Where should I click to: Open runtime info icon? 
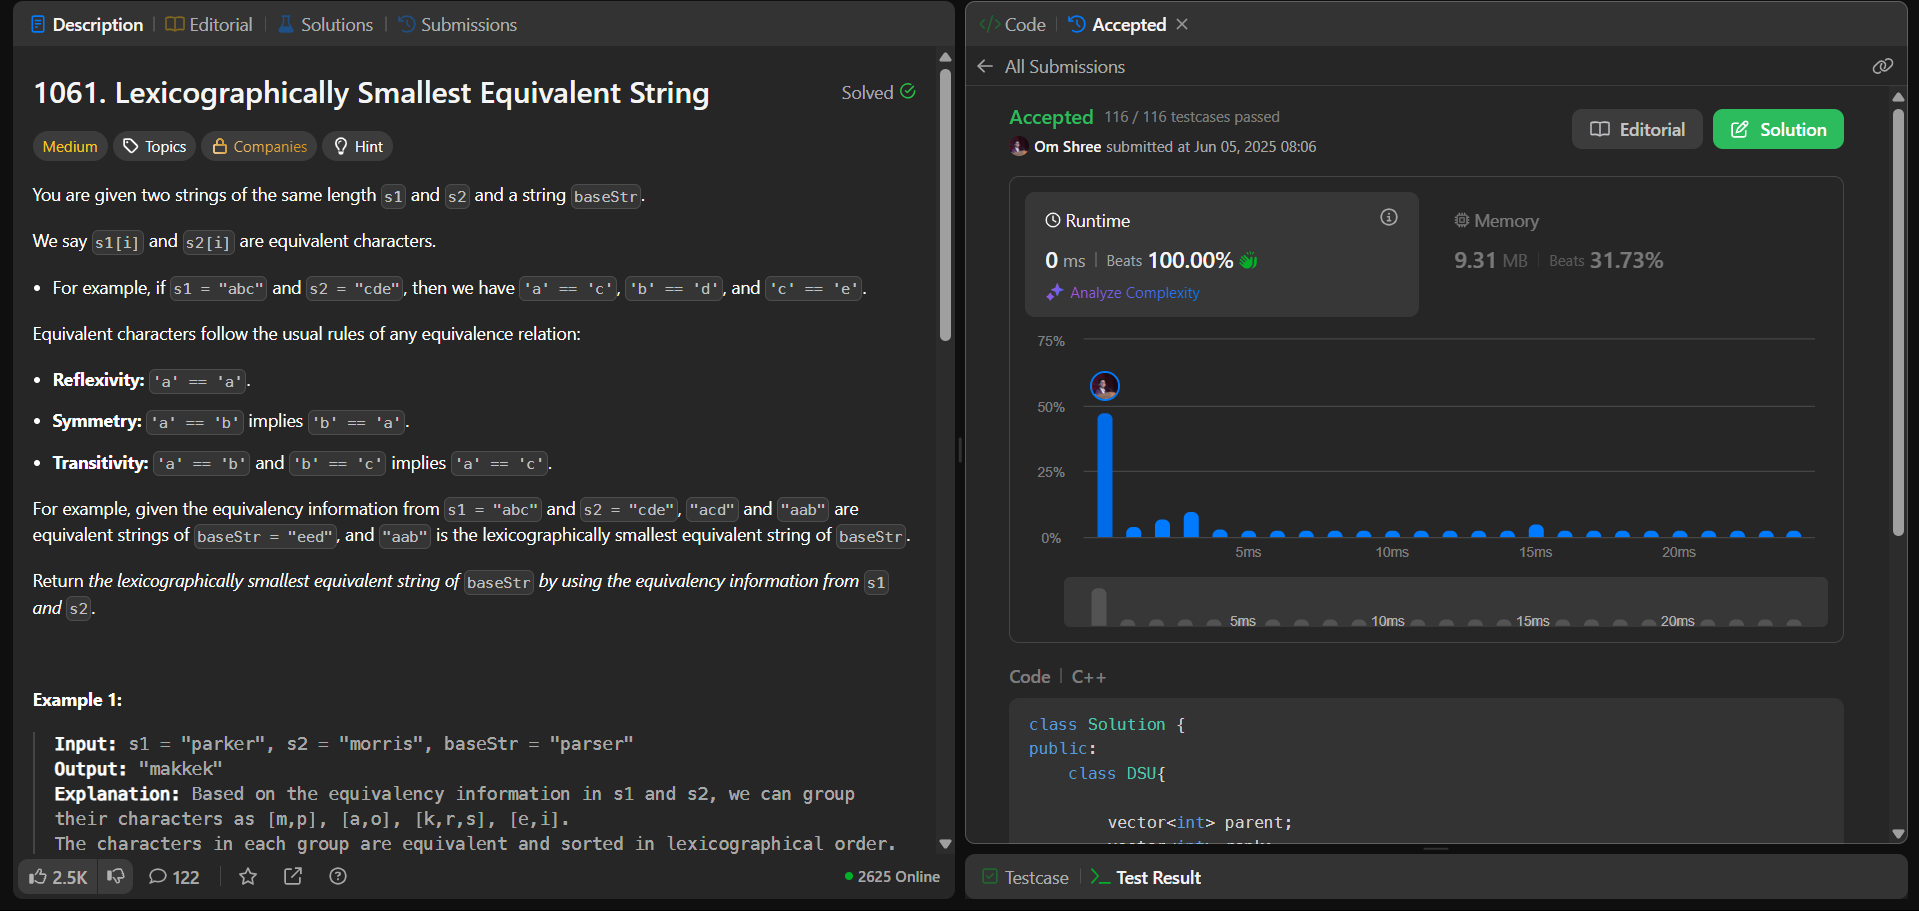click(x=1389, y=217)
